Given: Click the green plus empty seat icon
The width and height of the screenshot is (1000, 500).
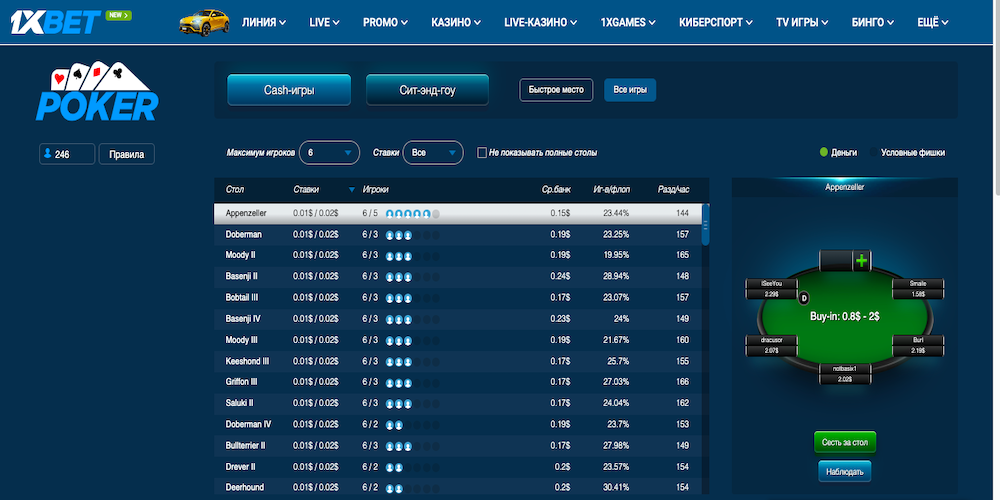Looking at the screenshot, I should point(860,261).
